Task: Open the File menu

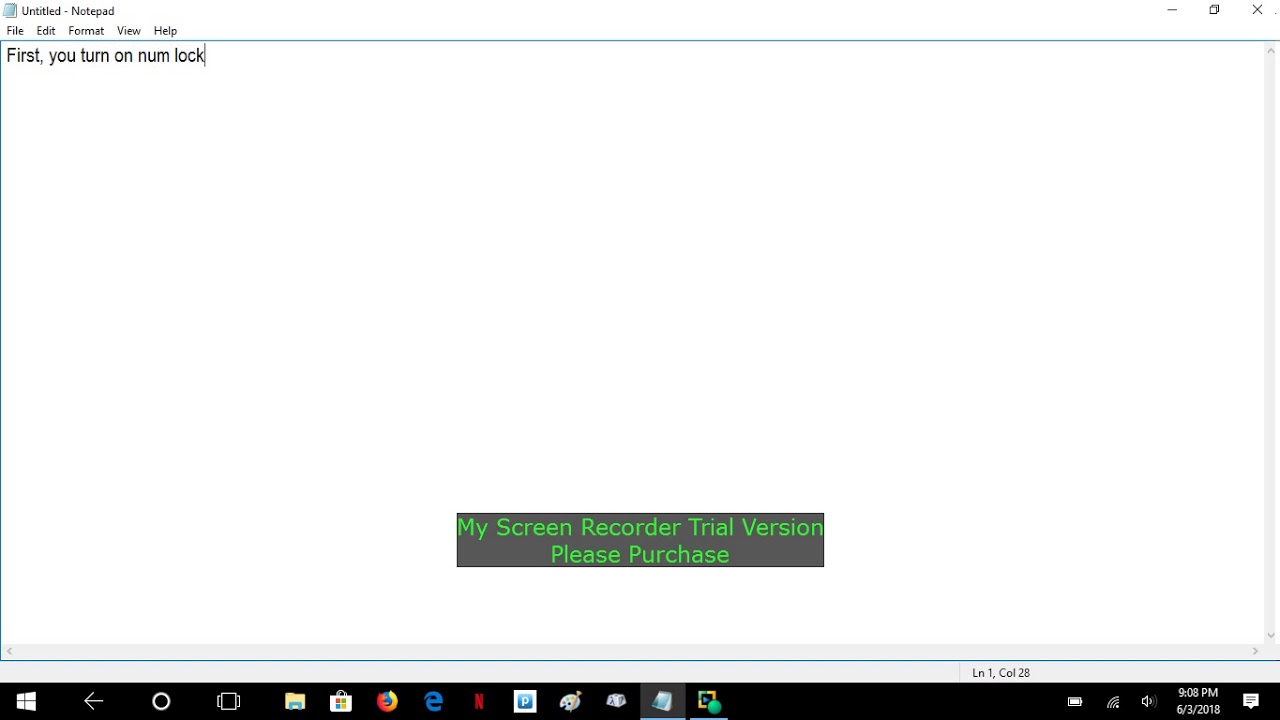Action: click(15, 31)
